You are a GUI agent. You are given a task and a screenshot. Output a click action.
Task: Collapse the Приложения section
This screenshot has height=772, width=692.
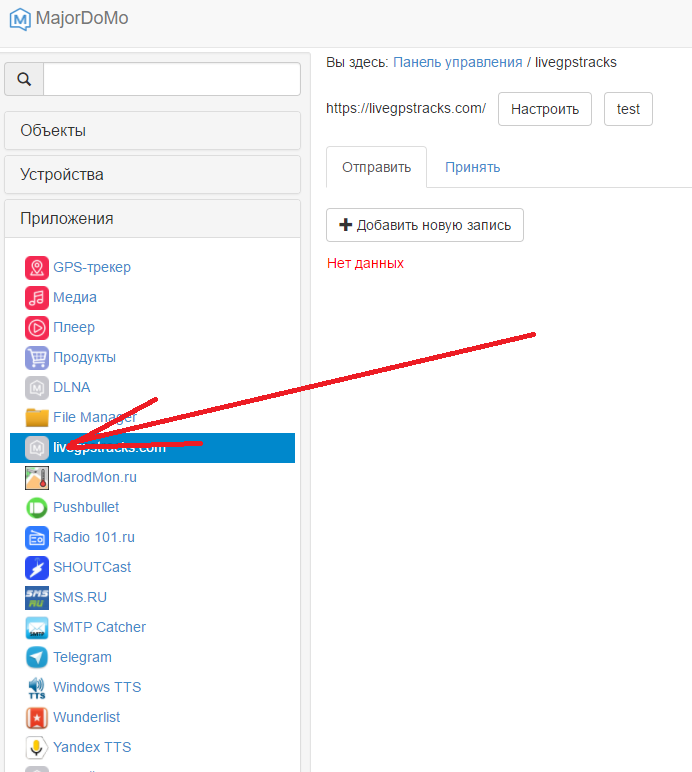[153, 219]
